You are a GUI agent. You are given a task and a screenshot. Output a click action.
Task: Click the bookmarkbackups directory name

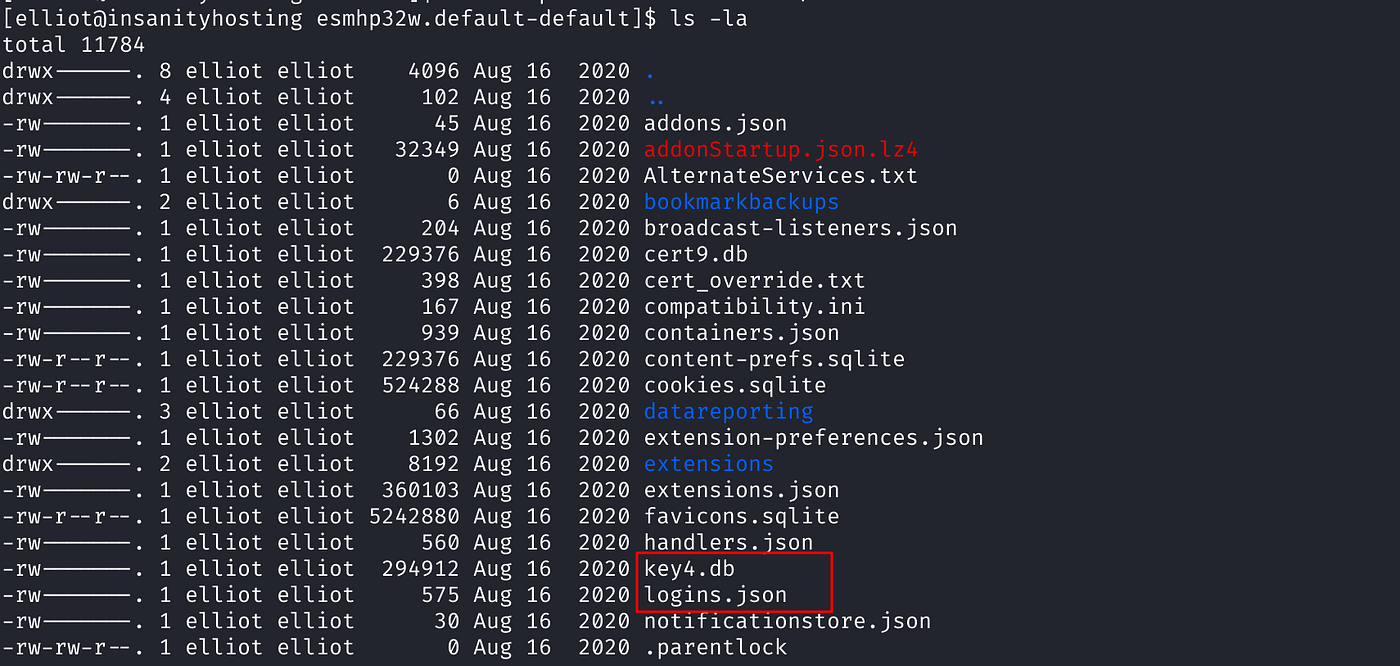pyautogui.click(x=741, y=202)
